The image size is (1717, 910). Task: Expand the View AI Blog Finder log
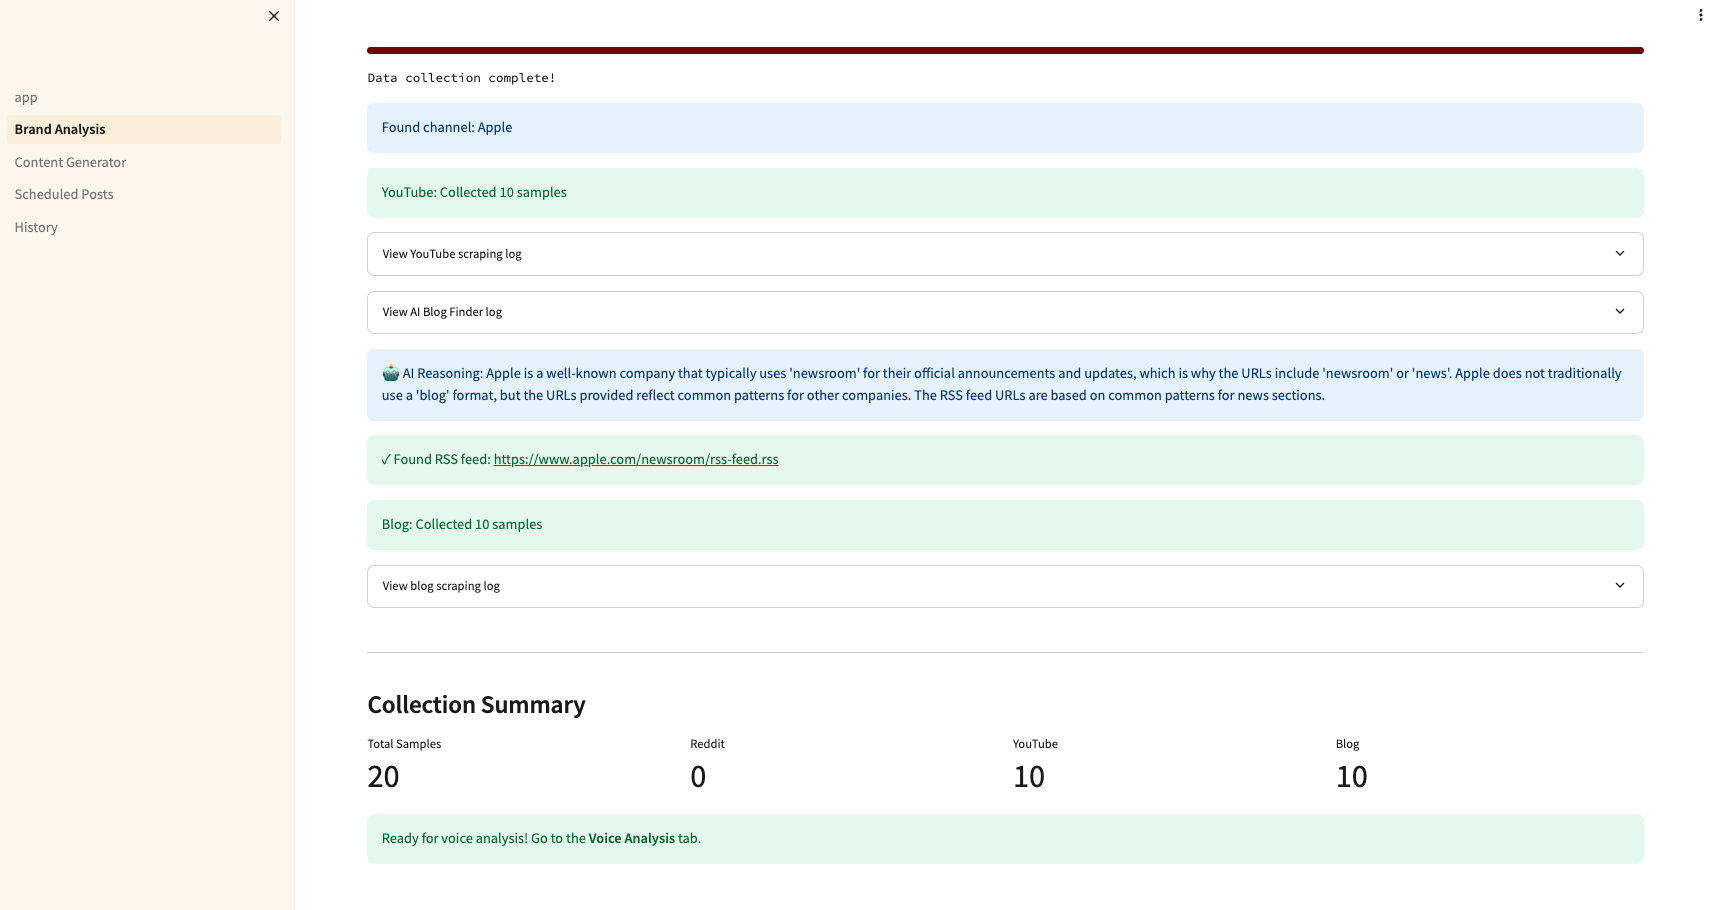tap(1004, 312)
